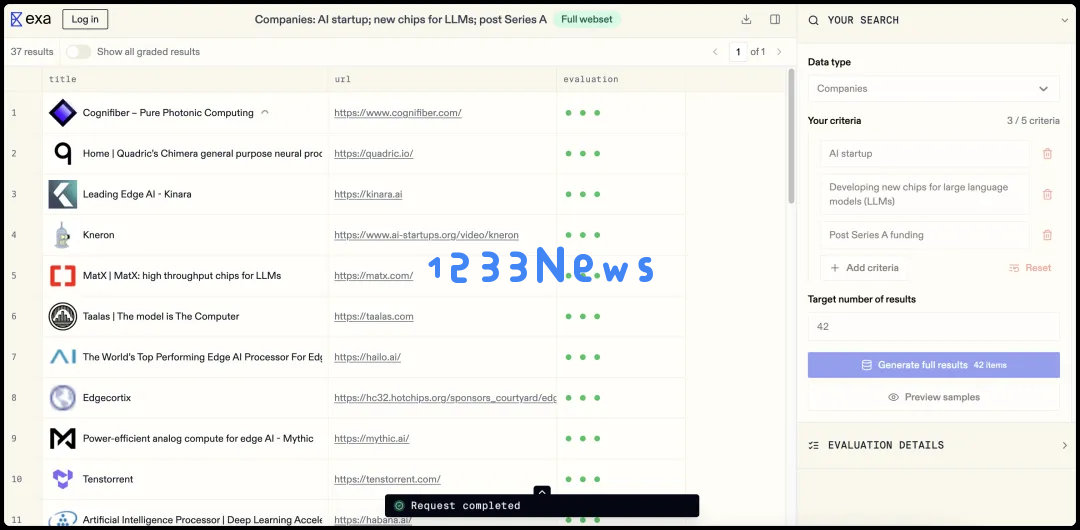Click the Kinara logo icon

[63, 194]
